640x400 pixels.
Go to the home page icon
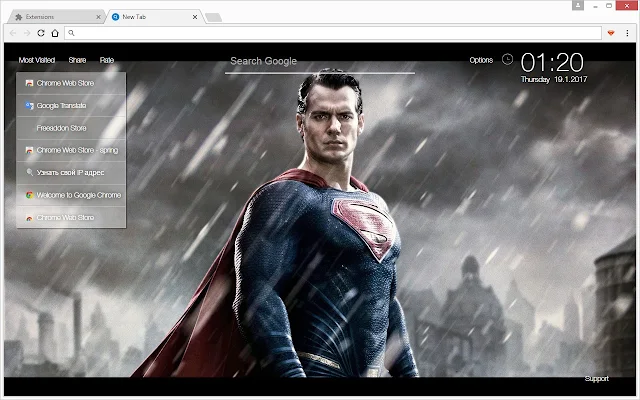click(x=55, y=33)
